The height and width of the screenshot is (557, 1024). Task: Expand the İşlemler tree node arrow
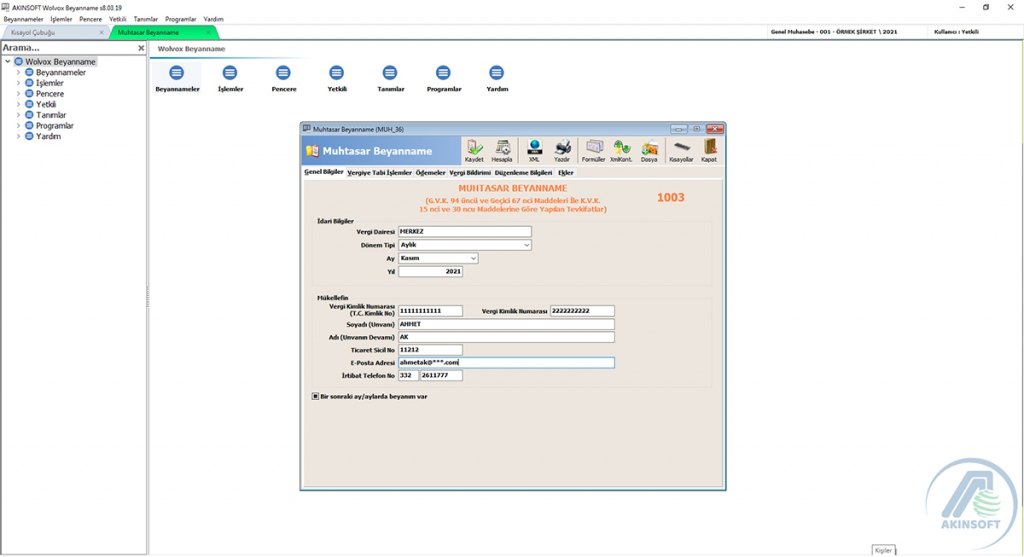point(18,83)
